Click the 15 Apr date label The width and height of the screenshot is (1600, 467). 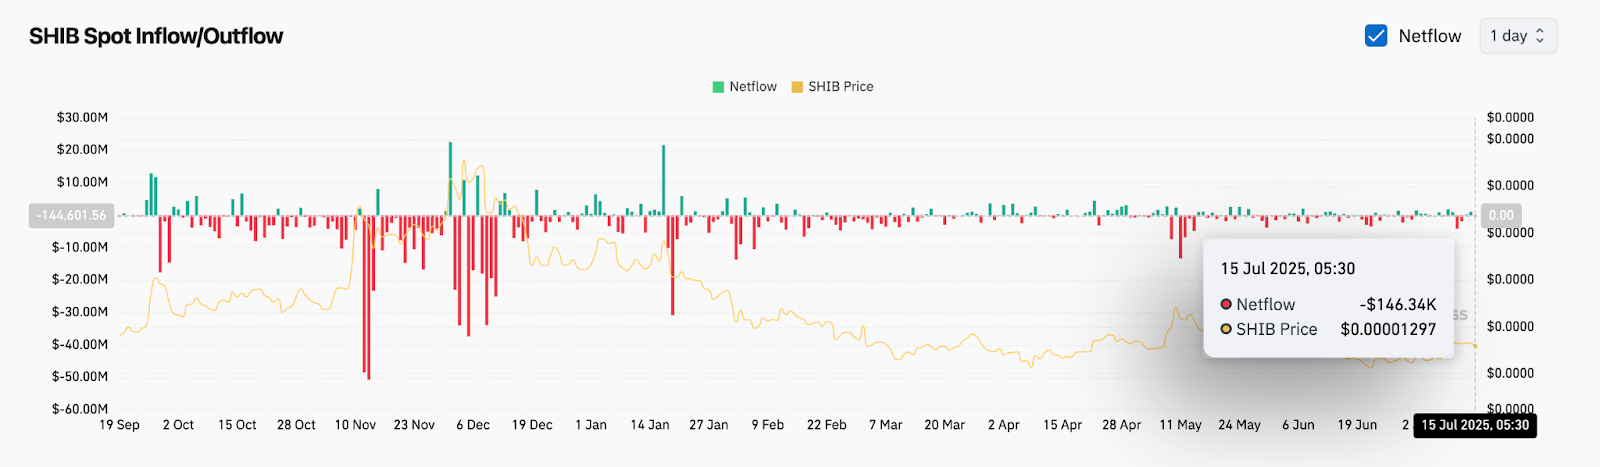pyautogui.click(x=1063, y=425)
